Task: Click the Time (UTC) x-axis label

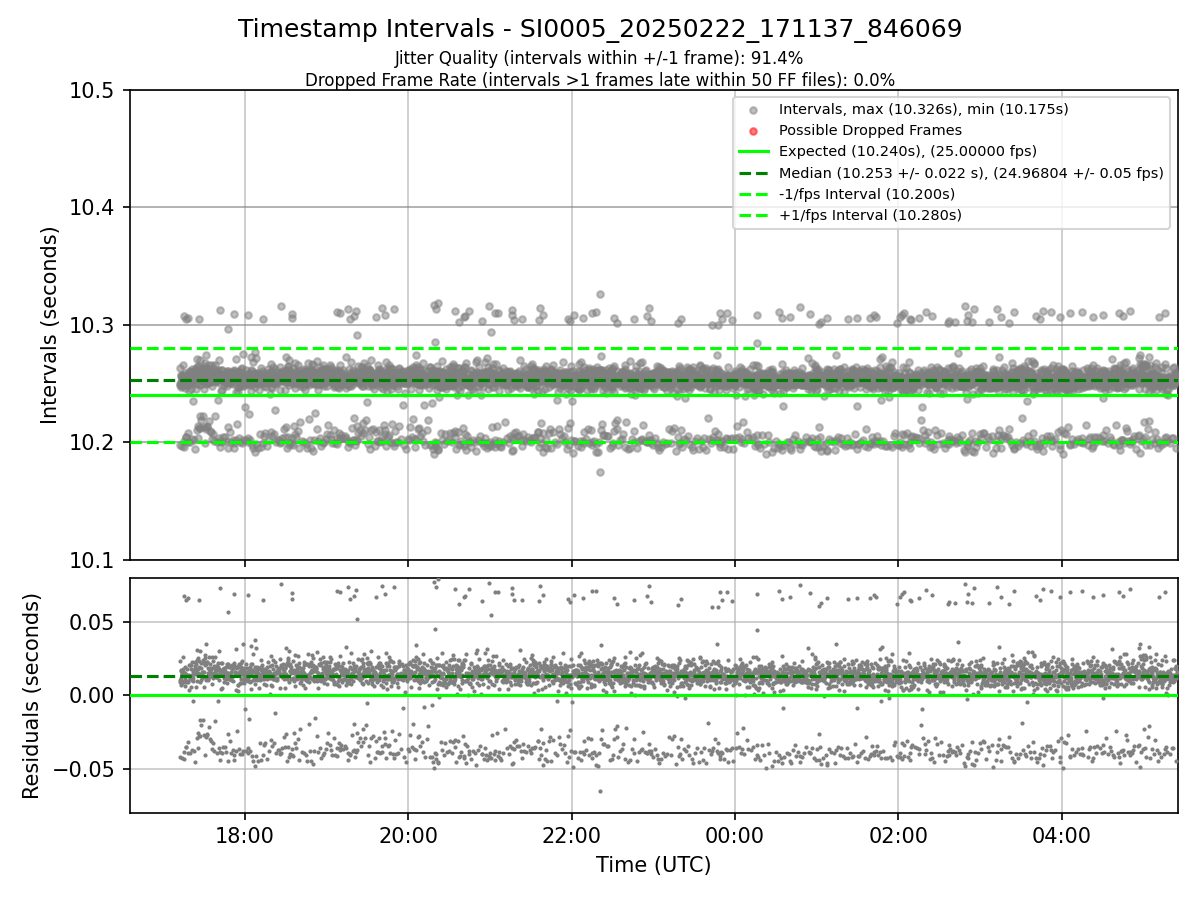Action: point(653,865)
